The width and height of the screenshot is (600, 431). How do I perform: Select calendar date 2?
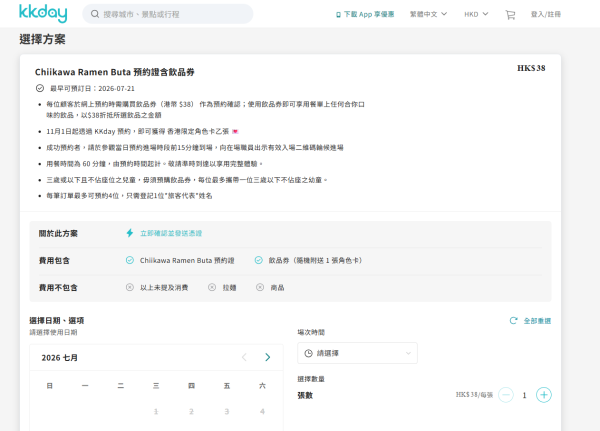(x=191, y=411)
